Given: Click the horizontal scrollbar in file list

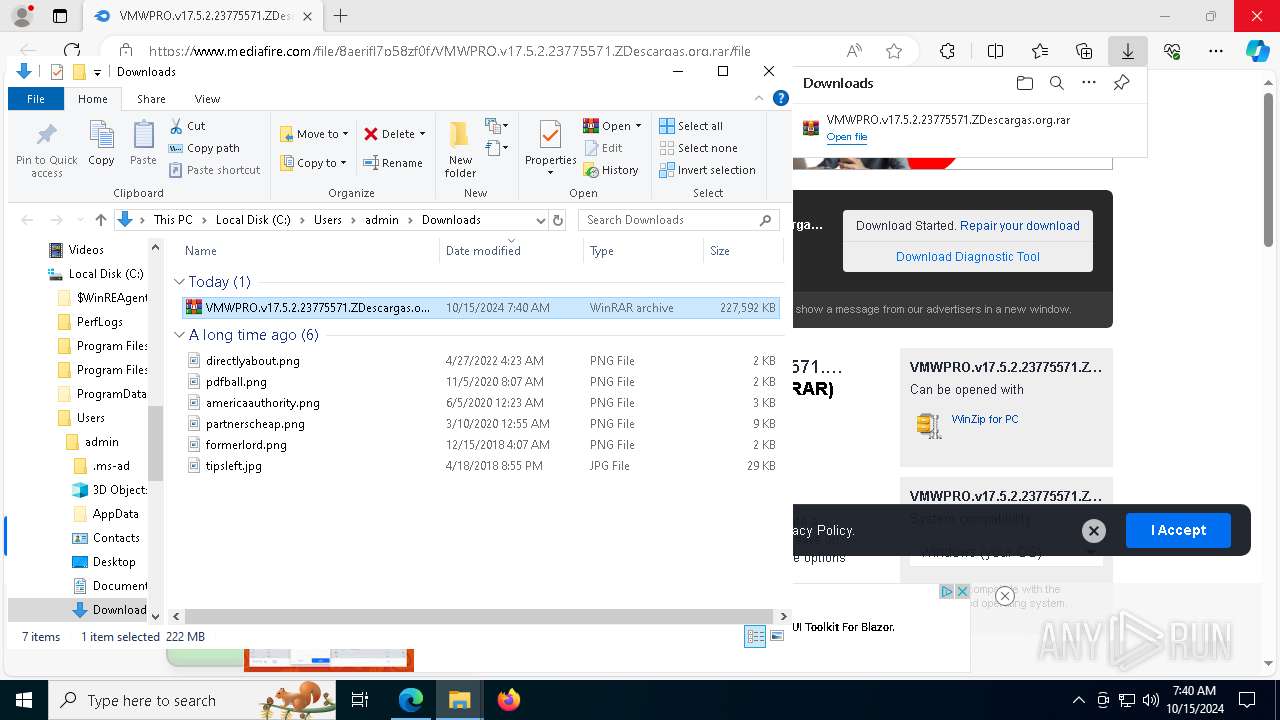Looking at the screenshot, I should 478,617.
